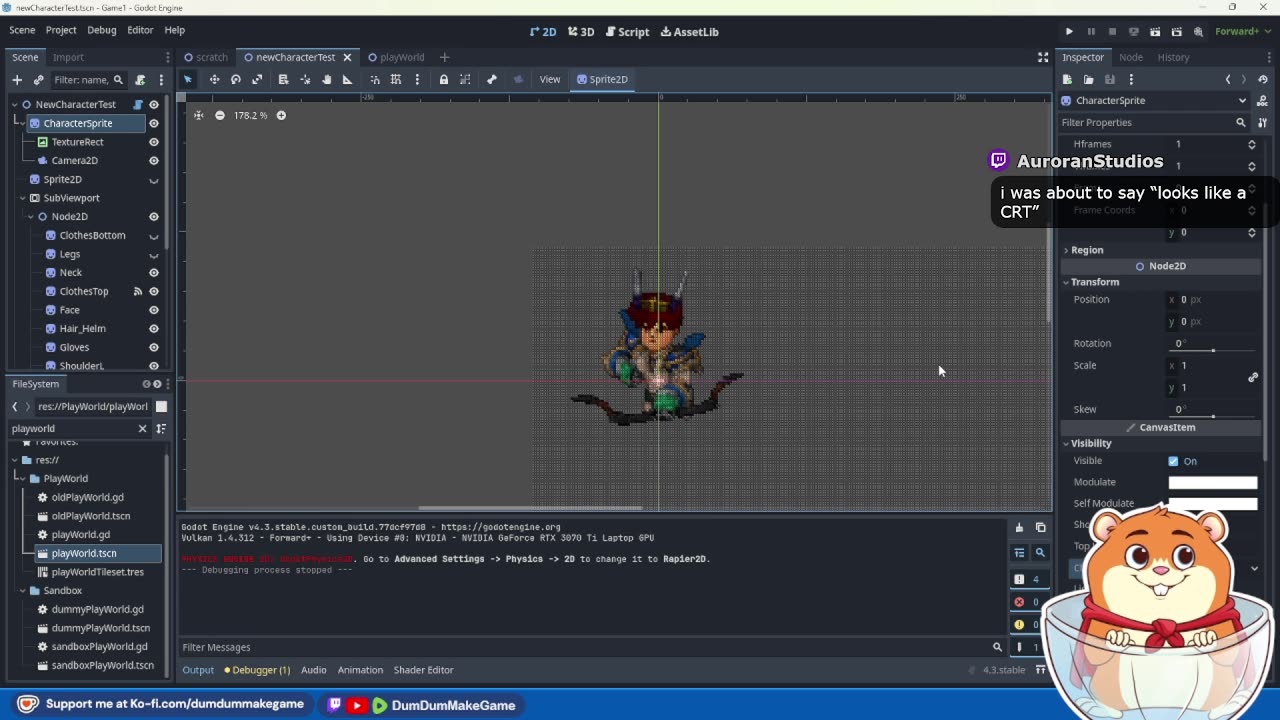Toggle Smart Snap icon
Image resolution: width=1280 pixels, height=720 pixels.
375,79
